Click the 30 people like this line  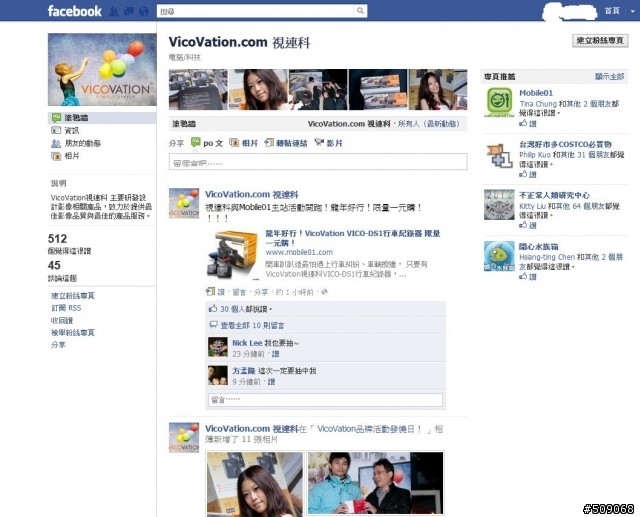point(246,309)
